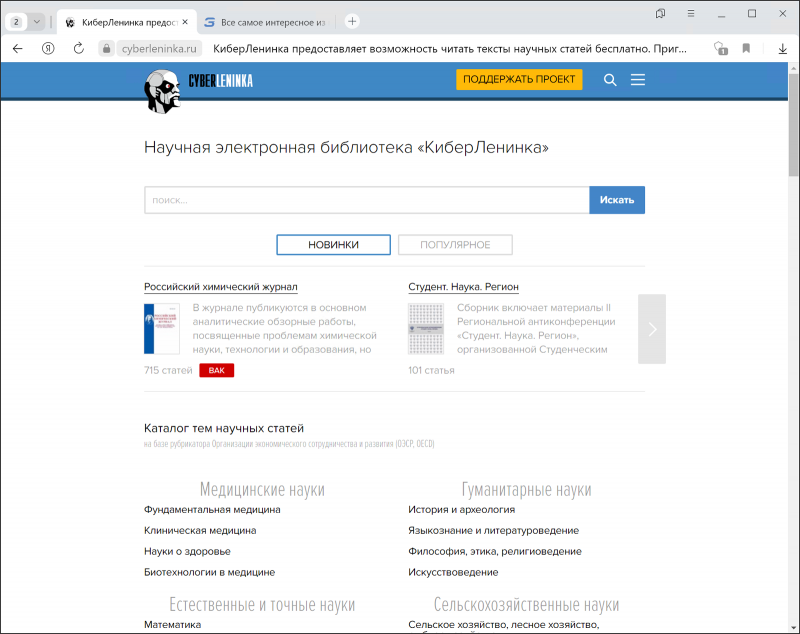Open the downloads arrow icon
The height and width of the screenshot is (634, 800).
coord(783,48)
